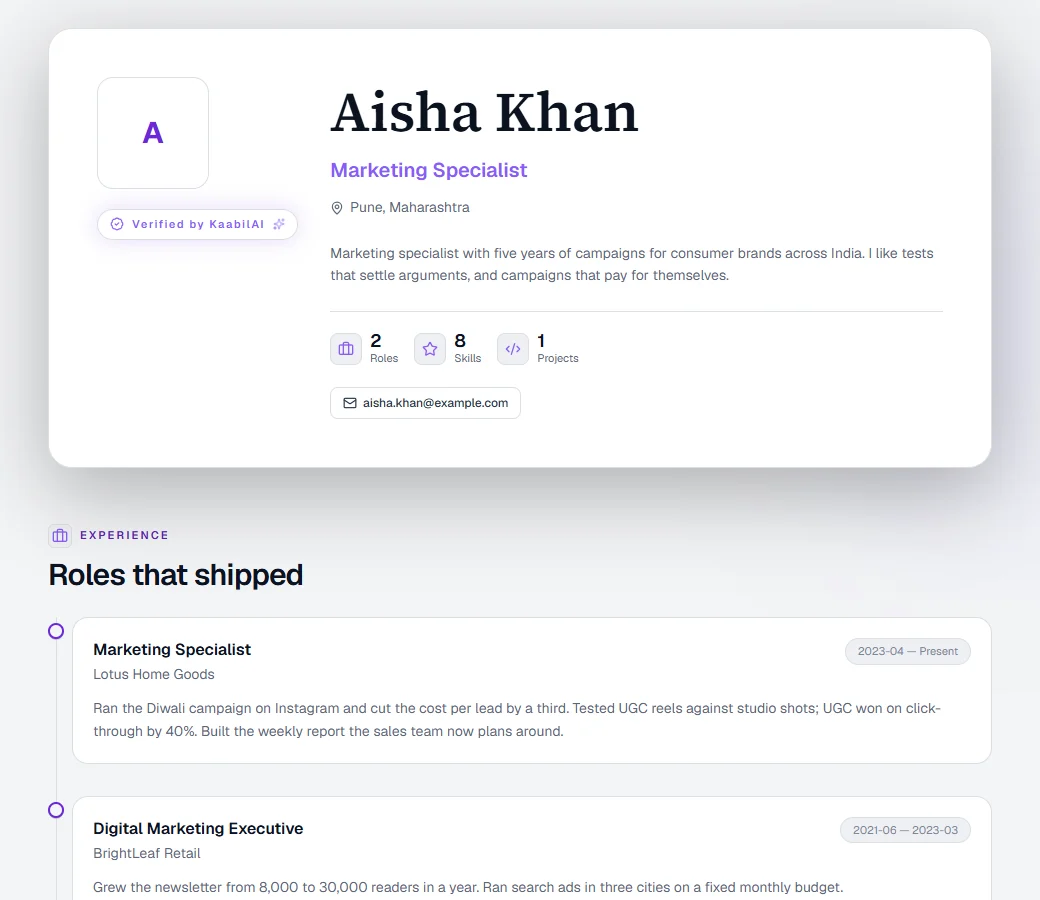
Task: Click the star icon next to 8 Skills
Action: point(430,349)
